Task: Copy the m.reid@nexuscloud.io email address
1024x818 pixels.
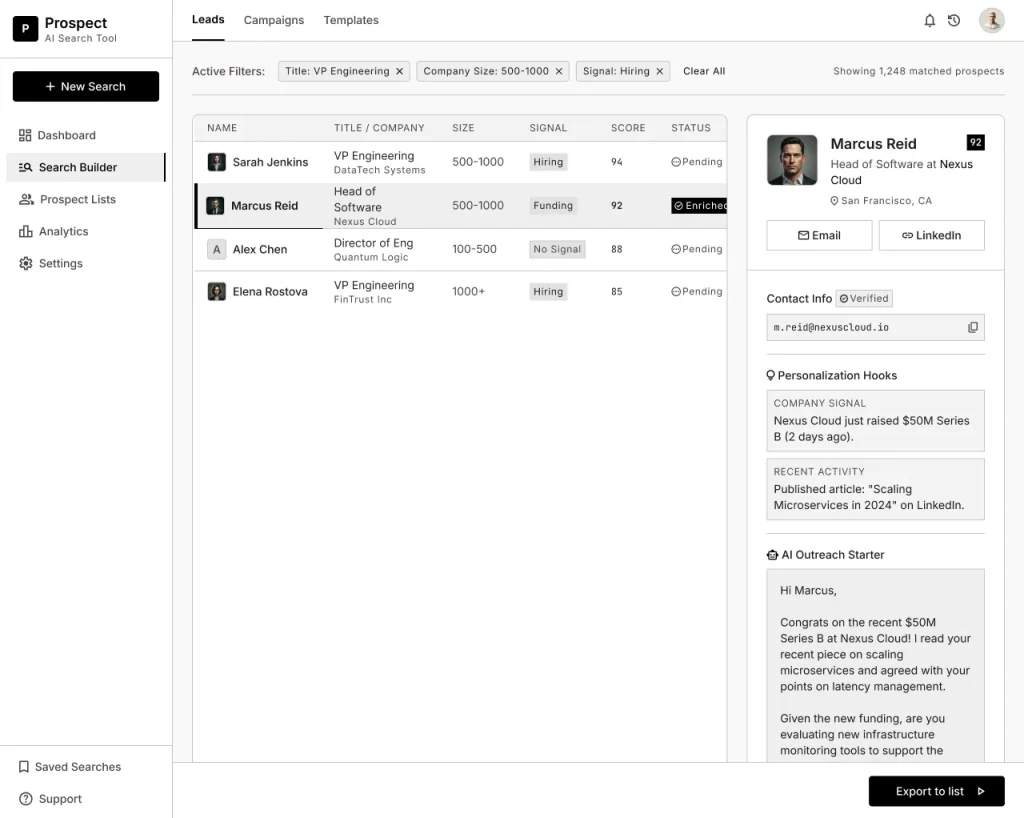Action: [x=972, y=327]
